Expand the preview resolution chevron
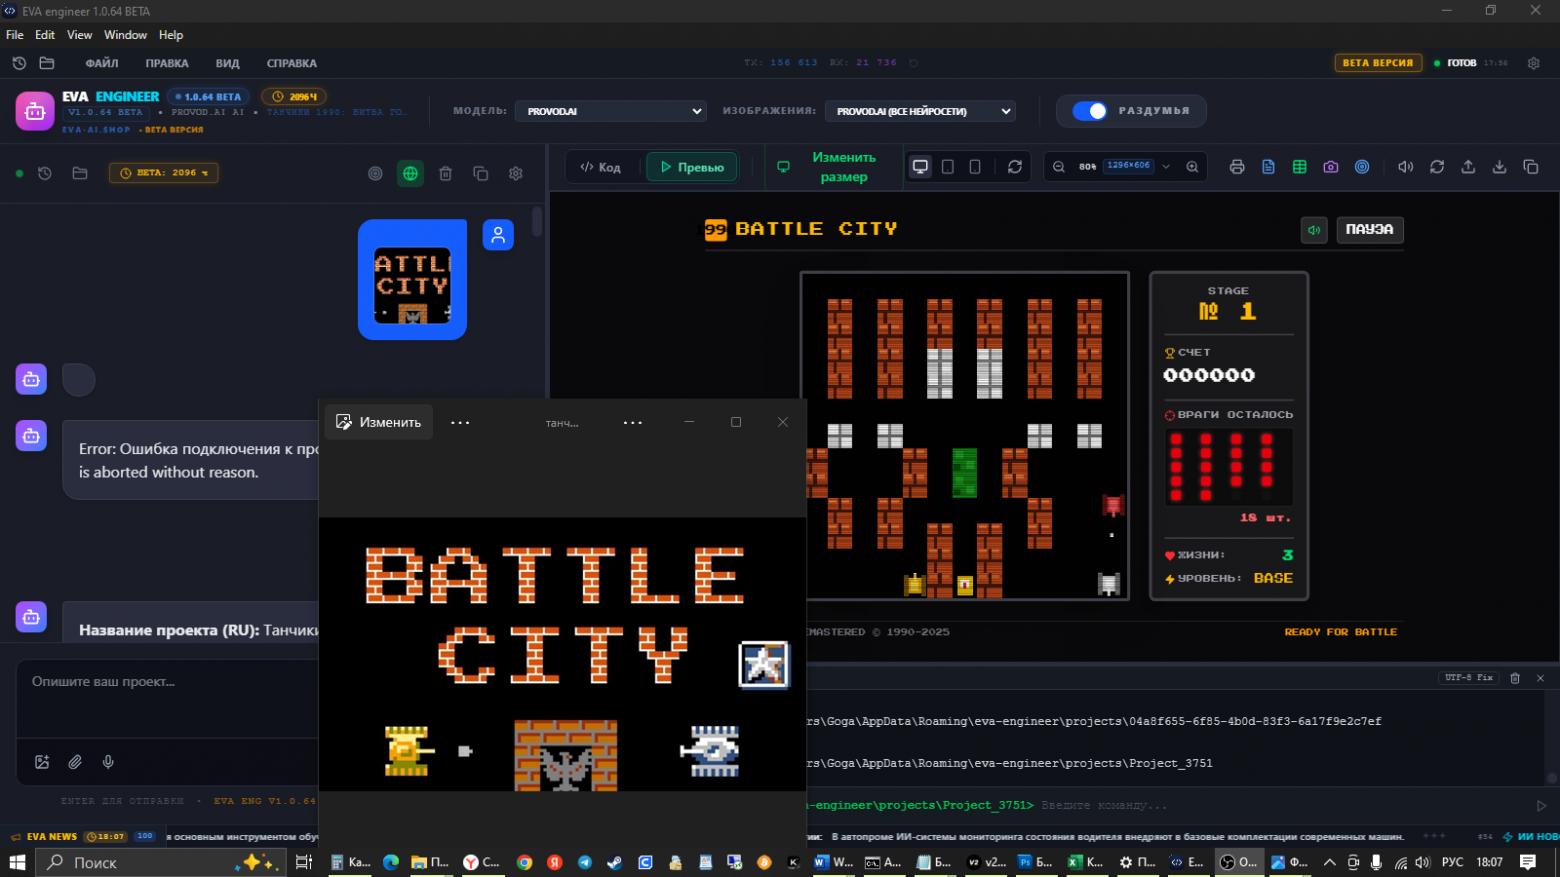The width and height of the screenshot is (1560, 877). pos(1166,167)
